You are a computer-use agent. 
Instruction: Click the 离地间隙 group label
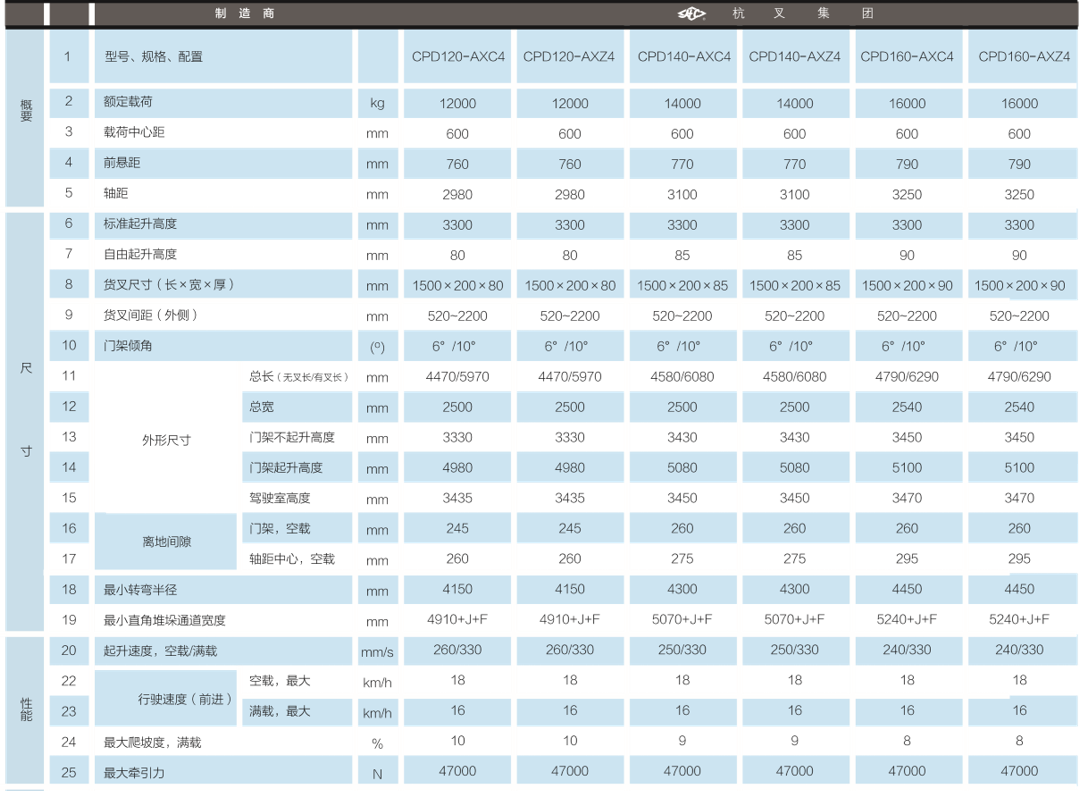(167, 543)
